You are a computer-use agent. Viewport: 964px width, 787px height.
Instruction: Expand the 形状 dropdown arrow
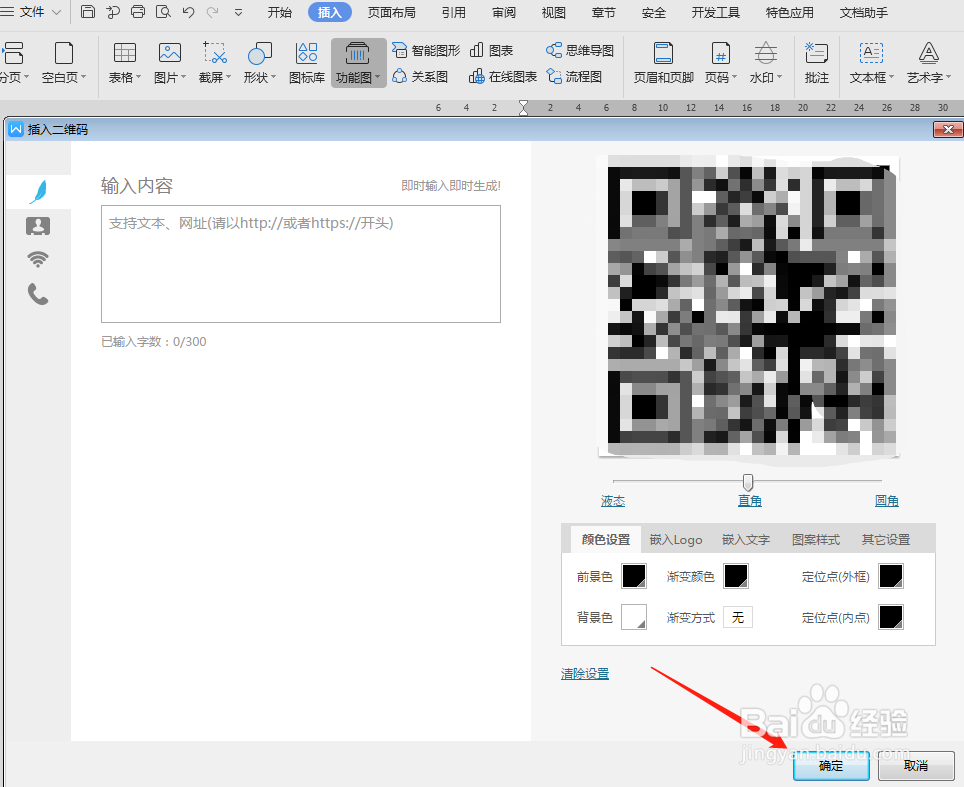(273, 77)
